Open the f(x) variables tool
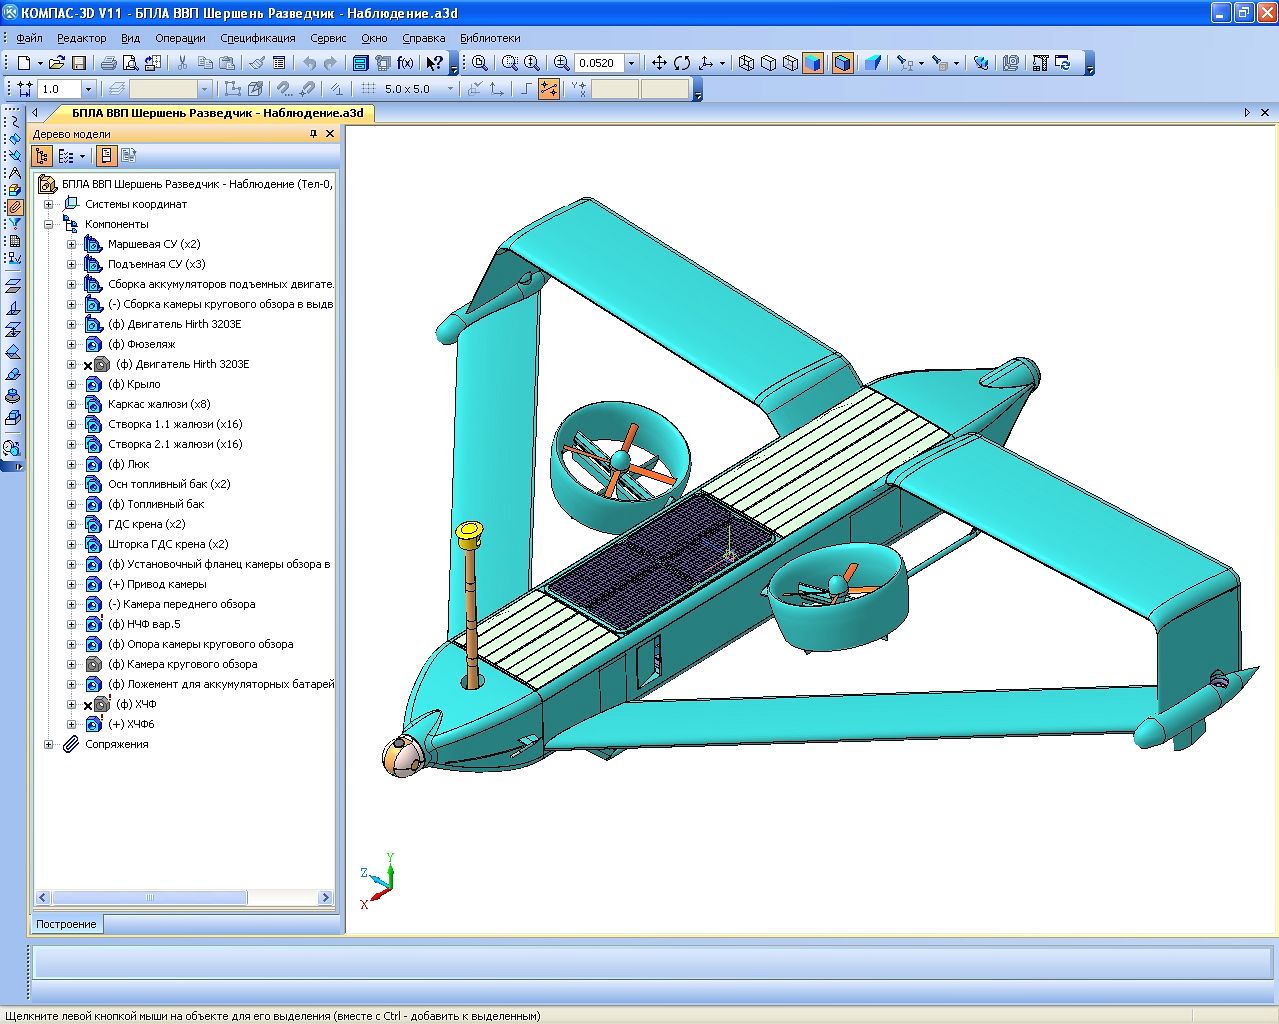1279x1024 pixels. click(405, 63)
